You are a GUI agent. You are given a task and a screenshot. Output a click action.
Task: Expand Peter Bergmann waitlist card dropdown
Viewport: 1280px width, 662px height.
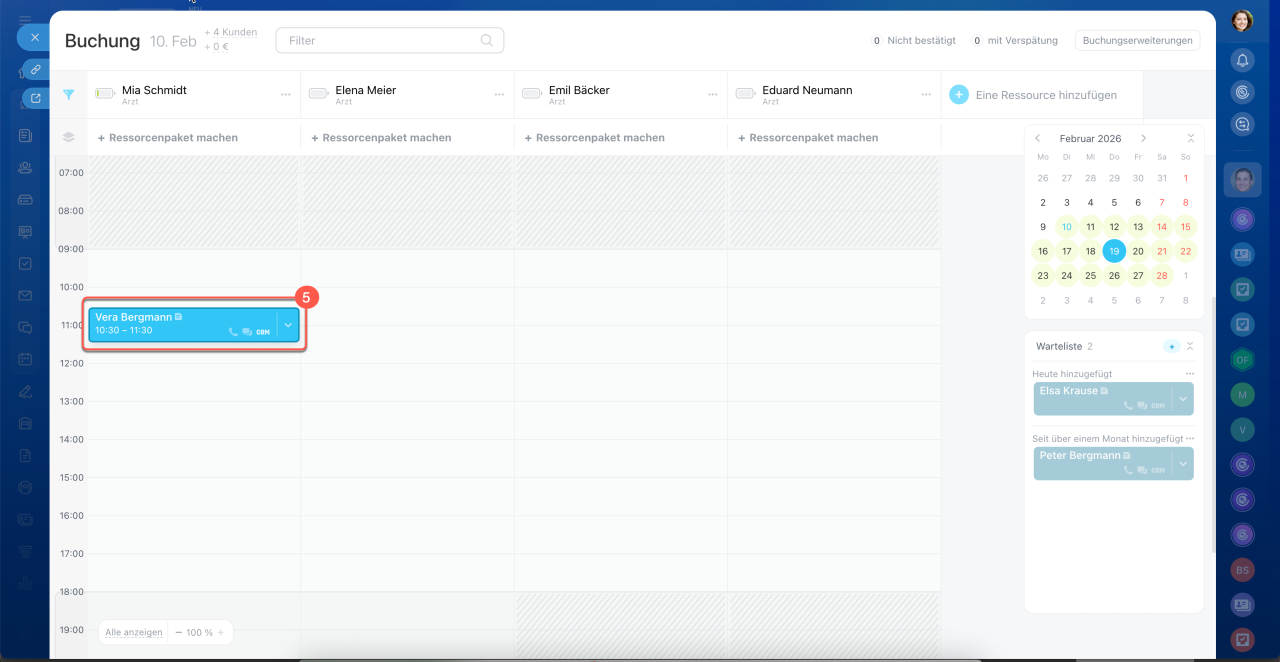point(1183,463)
